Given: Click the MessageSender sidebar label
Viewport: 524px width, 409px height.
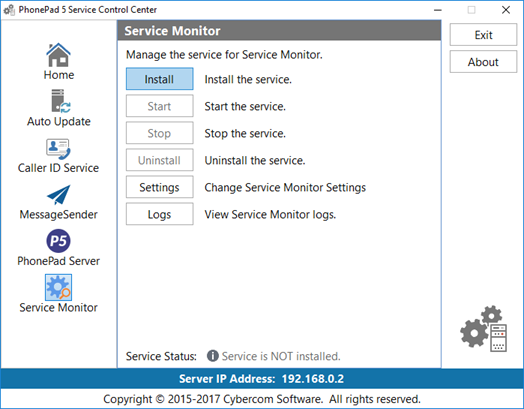Looking at the screenshot, I should [x=58, y=214].
